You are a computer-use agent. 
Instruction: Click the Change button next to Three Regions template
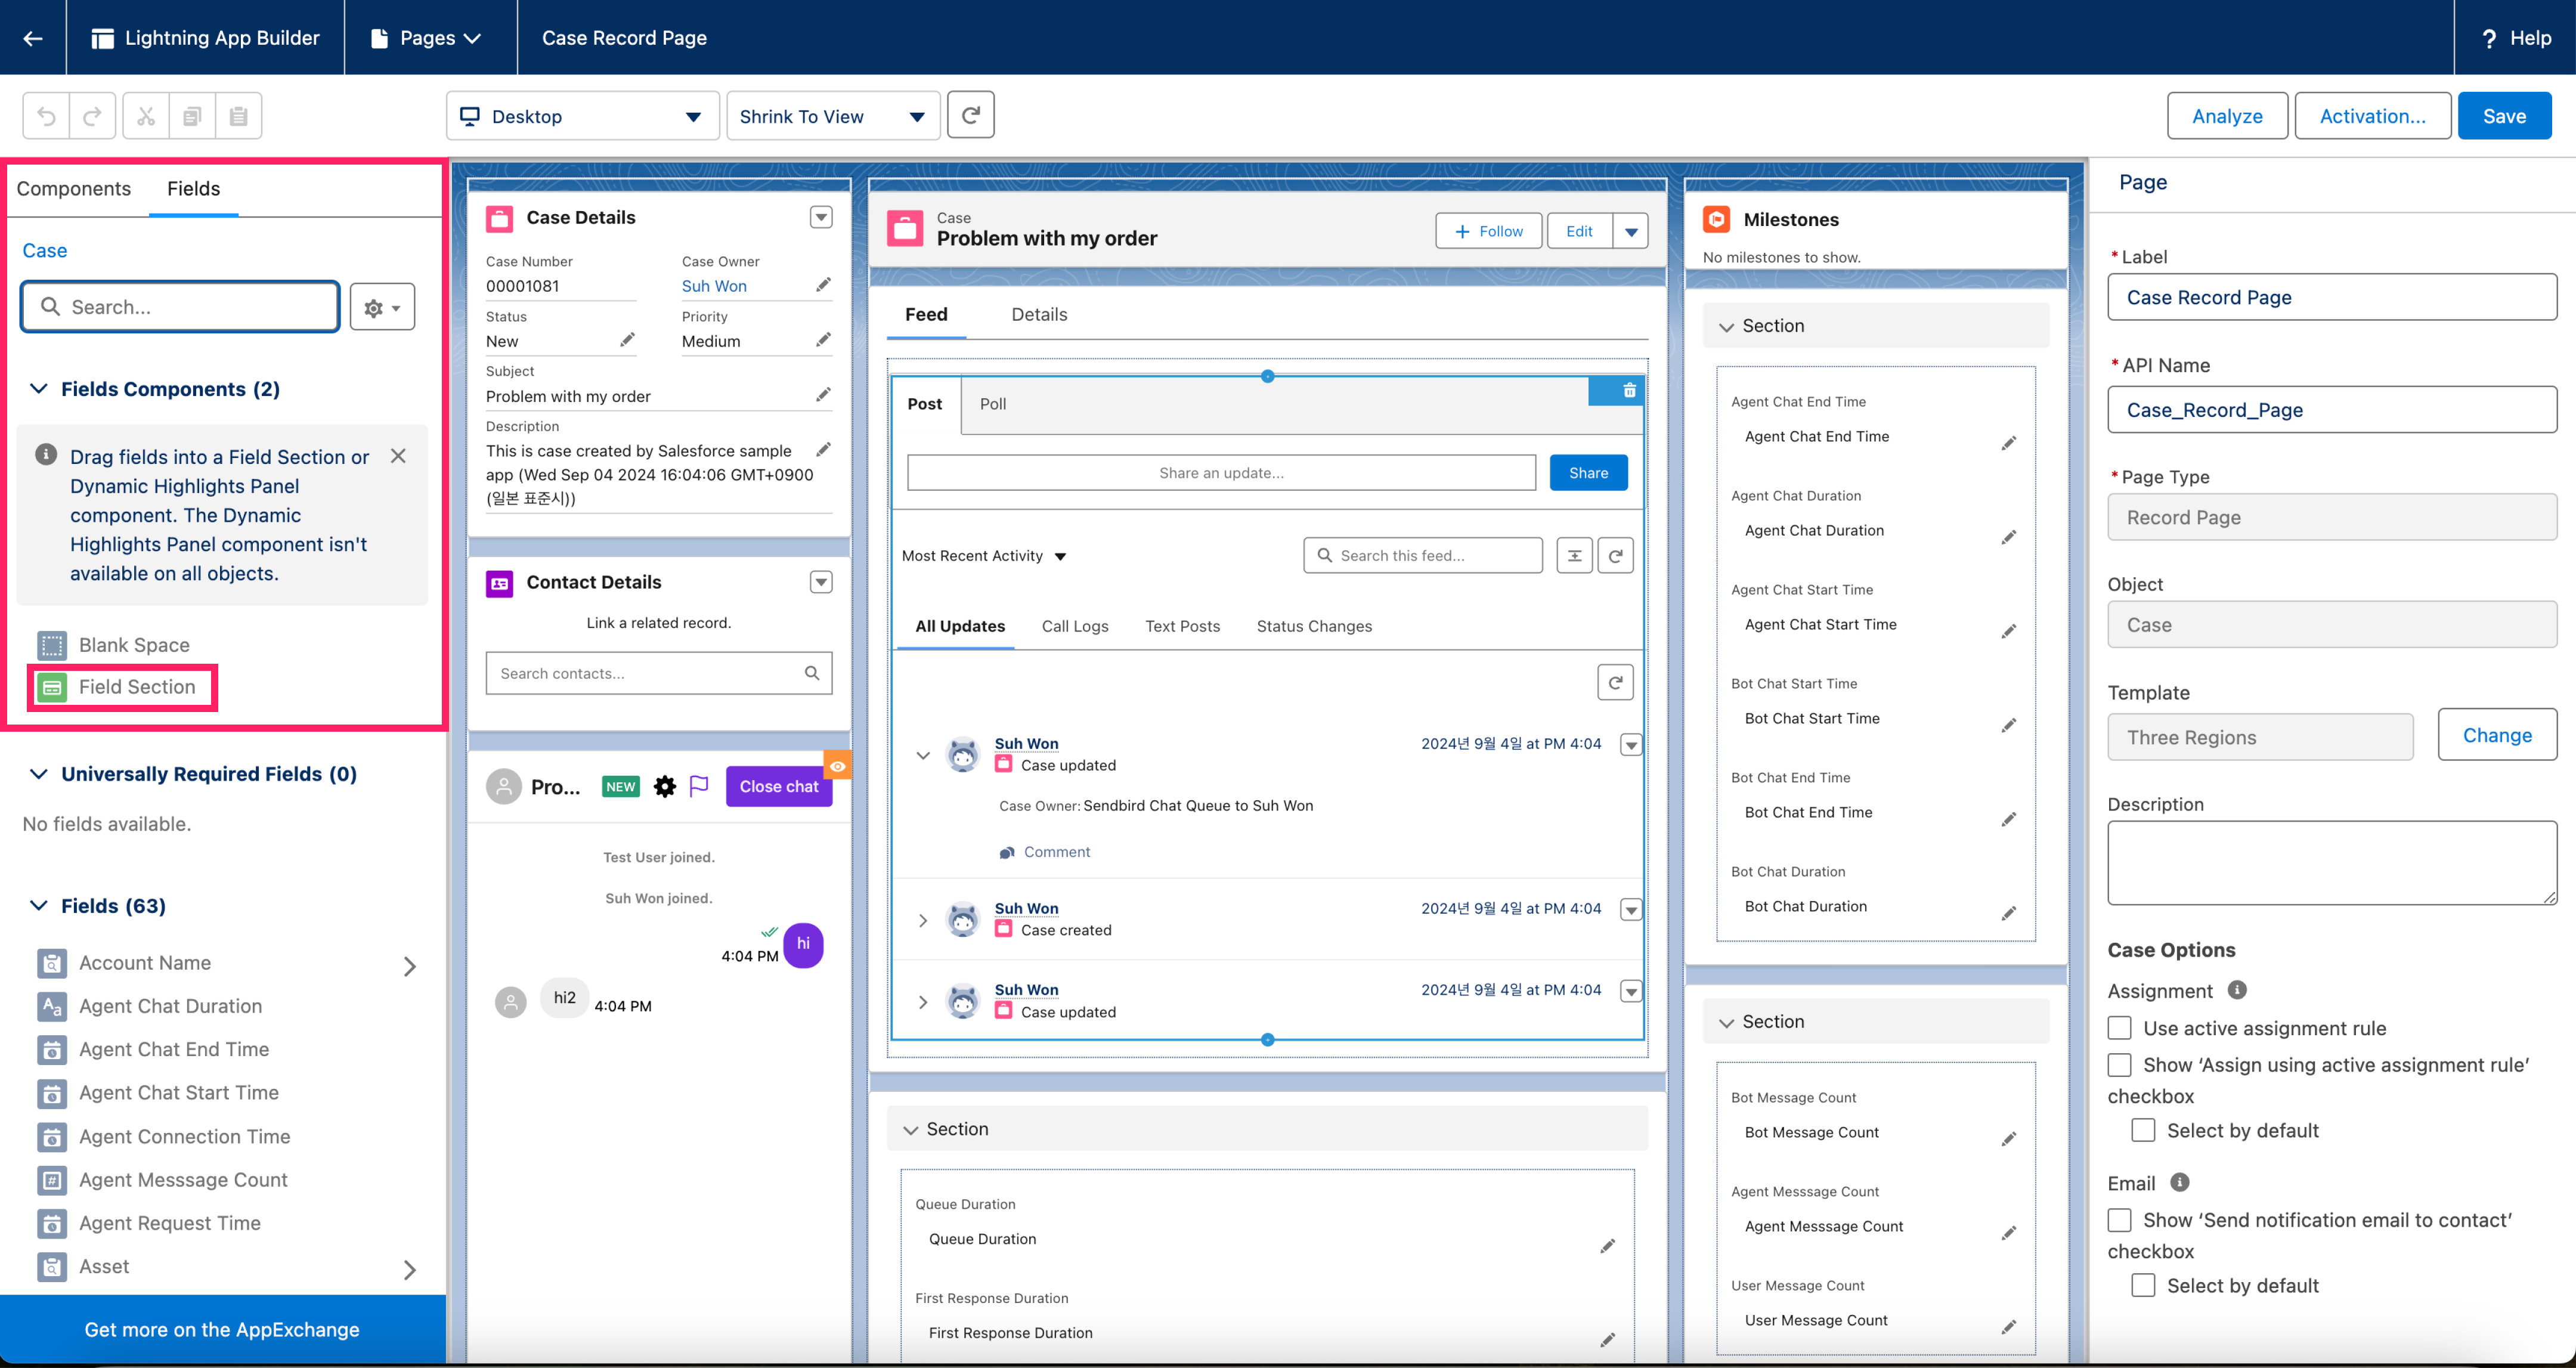point(2497,734)
